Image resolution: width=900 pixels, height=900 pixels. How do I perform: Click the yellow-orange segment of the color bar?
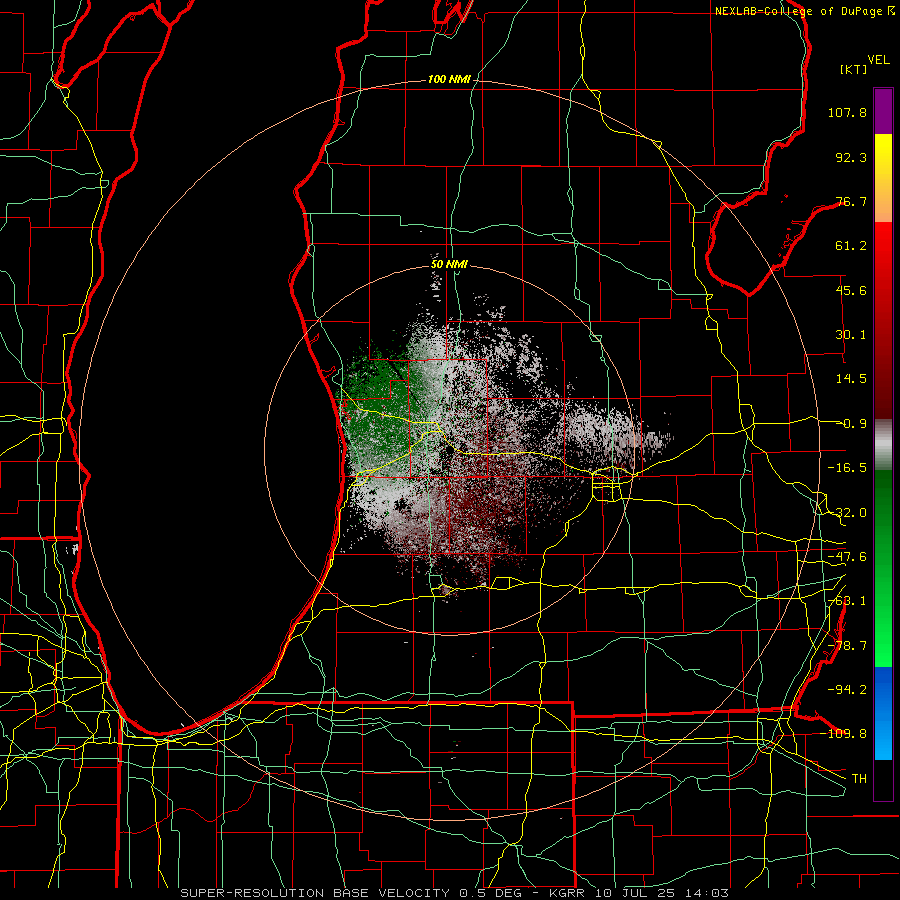tap(883, 178)
